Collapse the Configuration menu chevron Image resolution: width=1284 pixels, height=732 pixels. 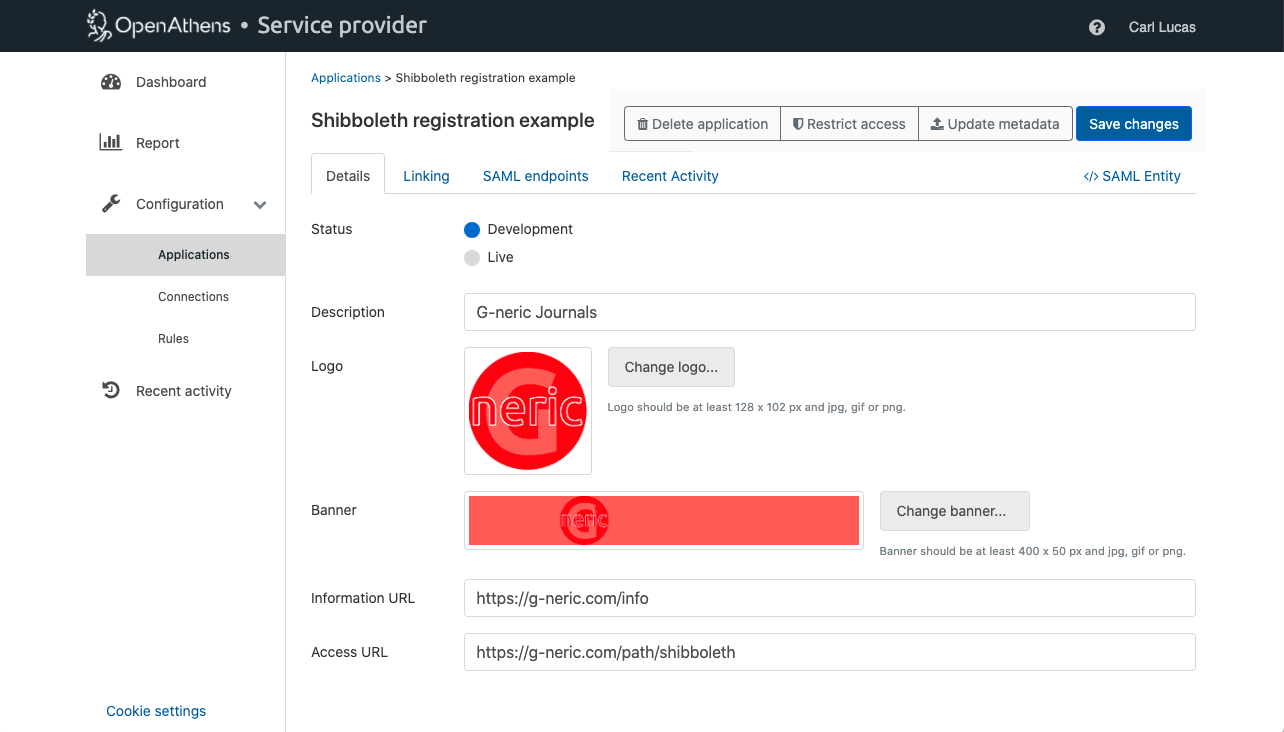(x=260, y=205)
